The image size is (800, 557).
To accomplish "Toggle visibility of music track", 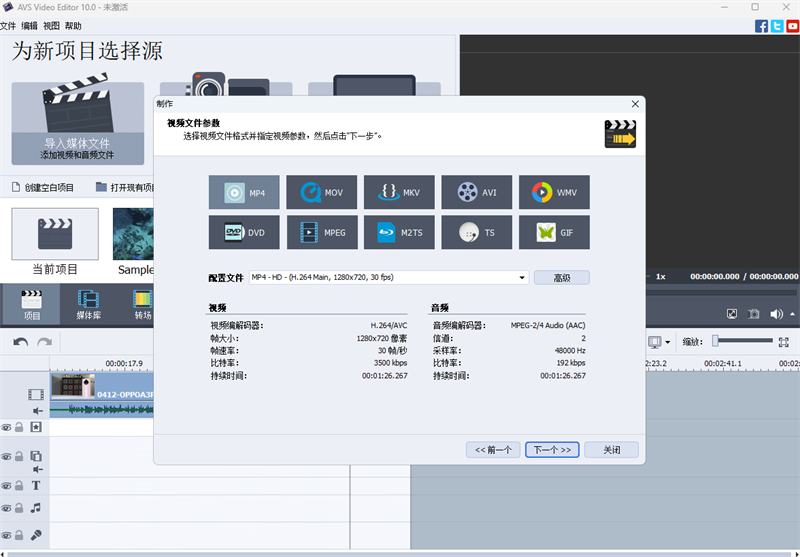I will click(6, 509).
